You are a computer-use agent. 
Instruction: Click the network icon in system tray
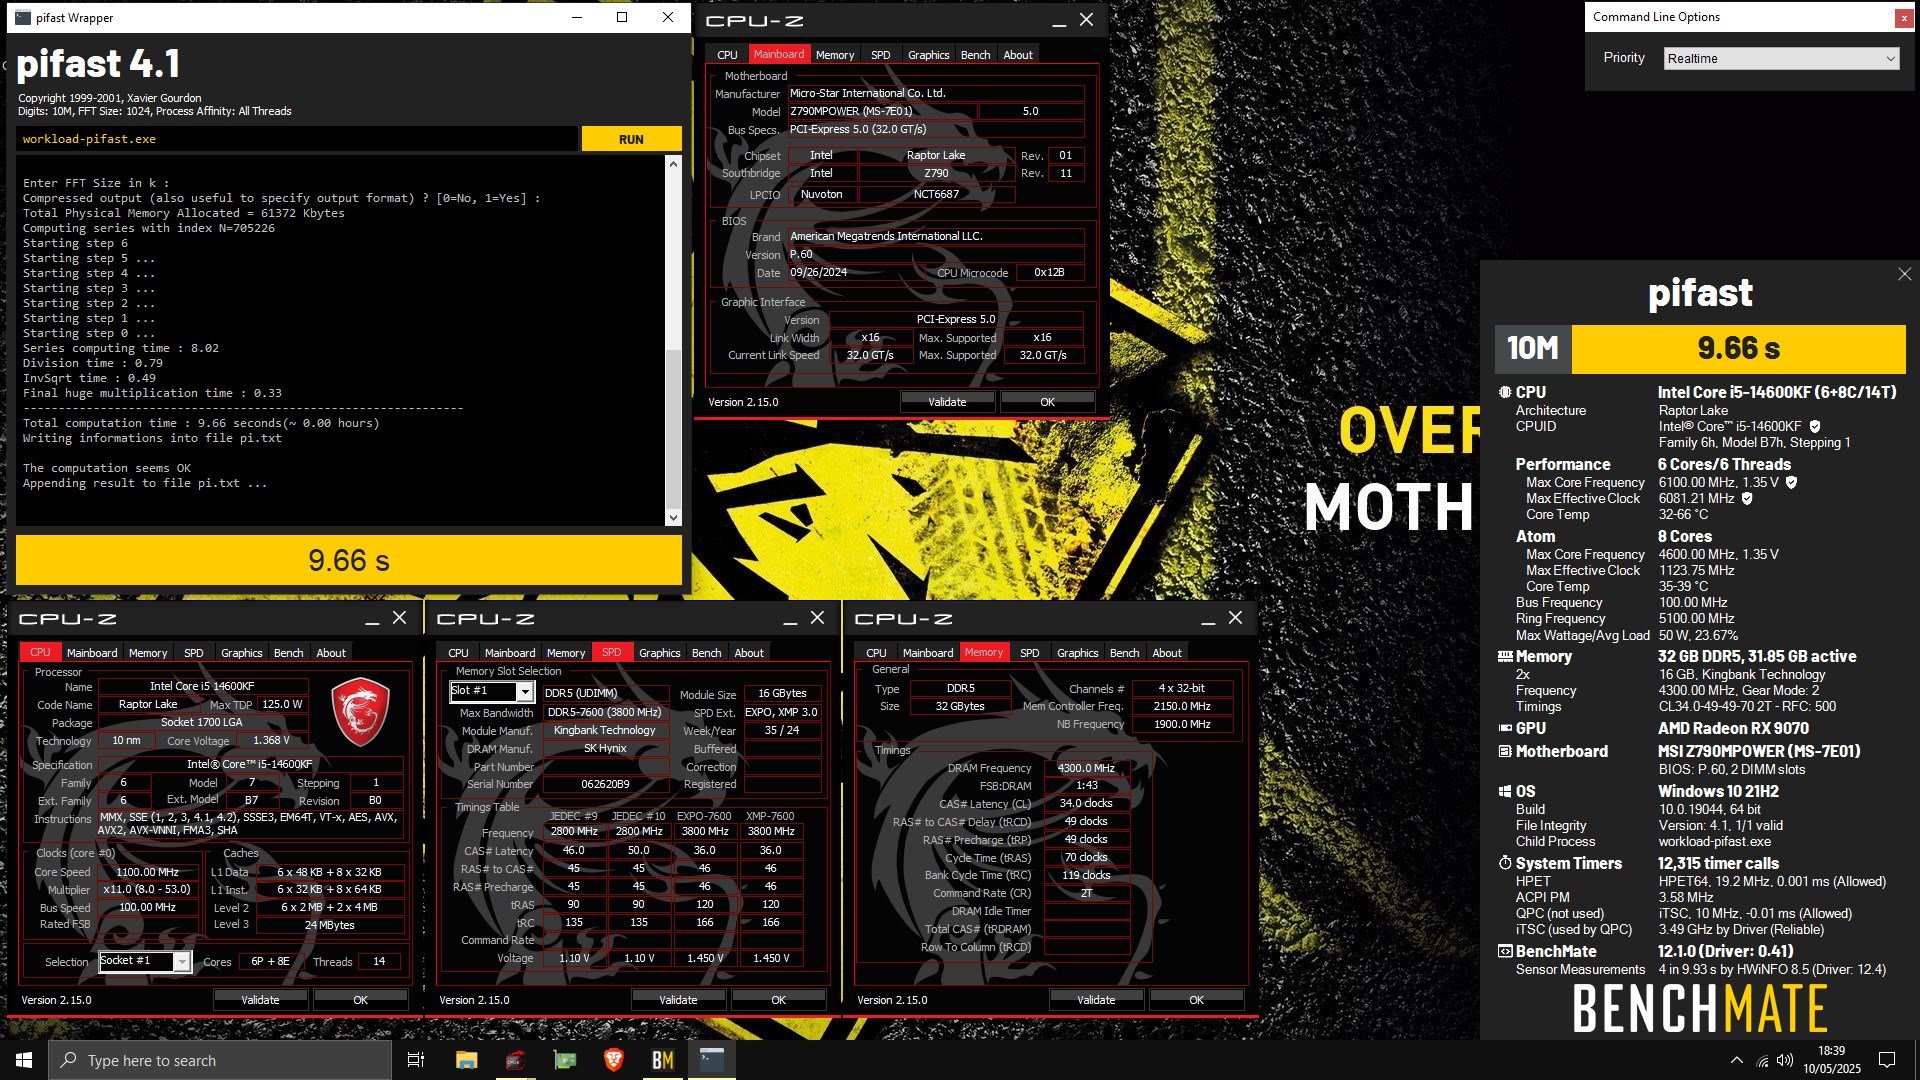click(1762, 1061)
